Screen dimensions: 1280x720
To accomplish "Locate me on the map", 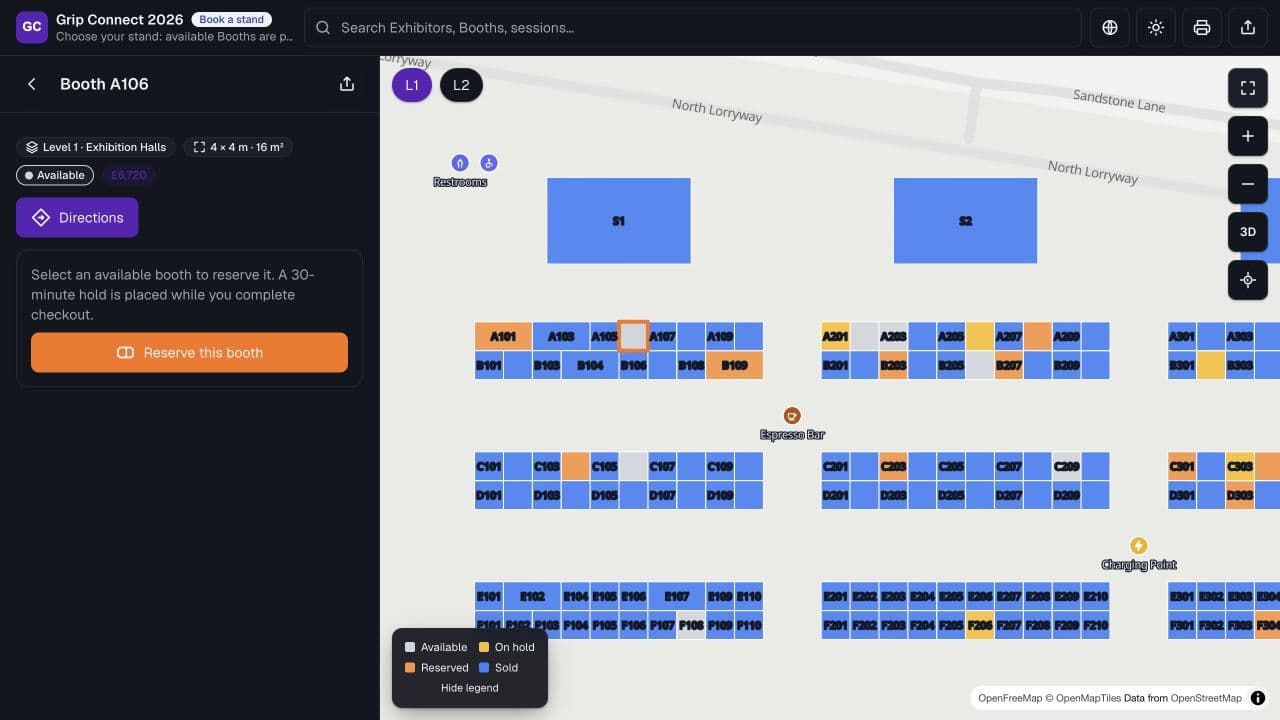I will point(1248,280).
